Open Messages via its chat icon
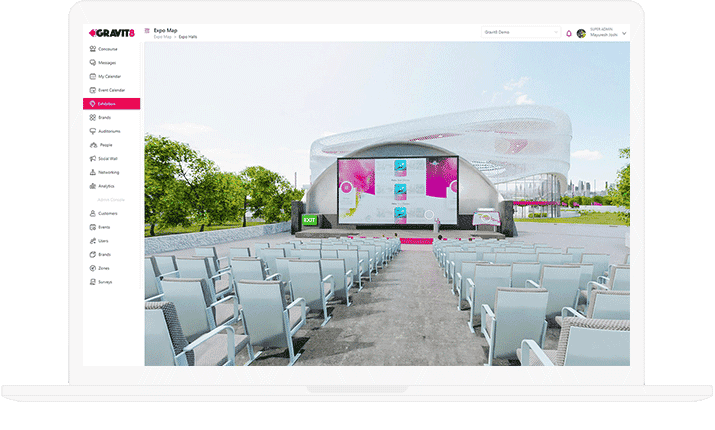The width and height of the screenshot is (715, 430). 92,62
